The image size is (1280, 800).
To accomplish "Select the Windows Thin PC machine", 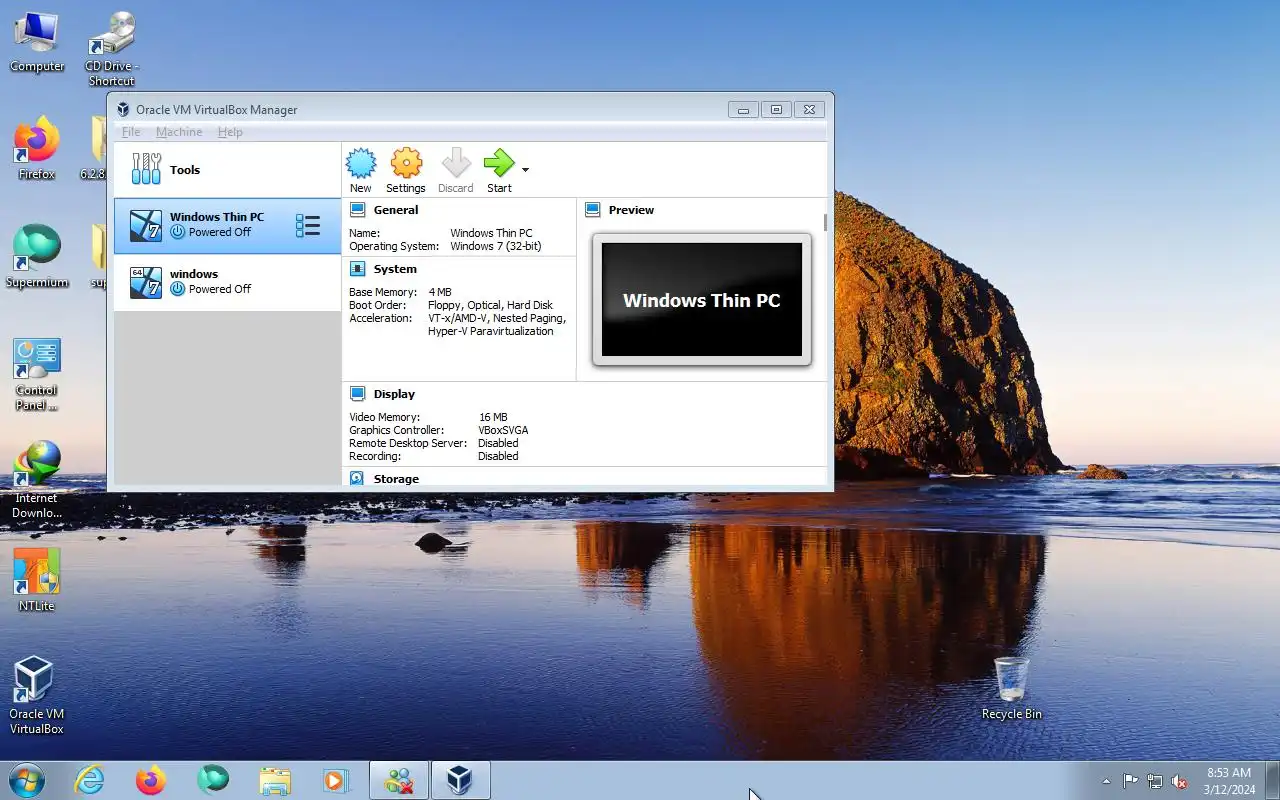I will point(227,225).
